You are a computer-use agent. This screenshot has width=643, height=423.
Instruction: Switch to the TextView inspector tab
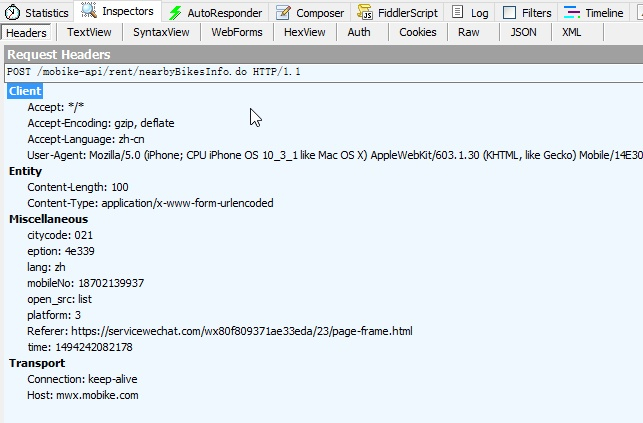tap(90, 32)
